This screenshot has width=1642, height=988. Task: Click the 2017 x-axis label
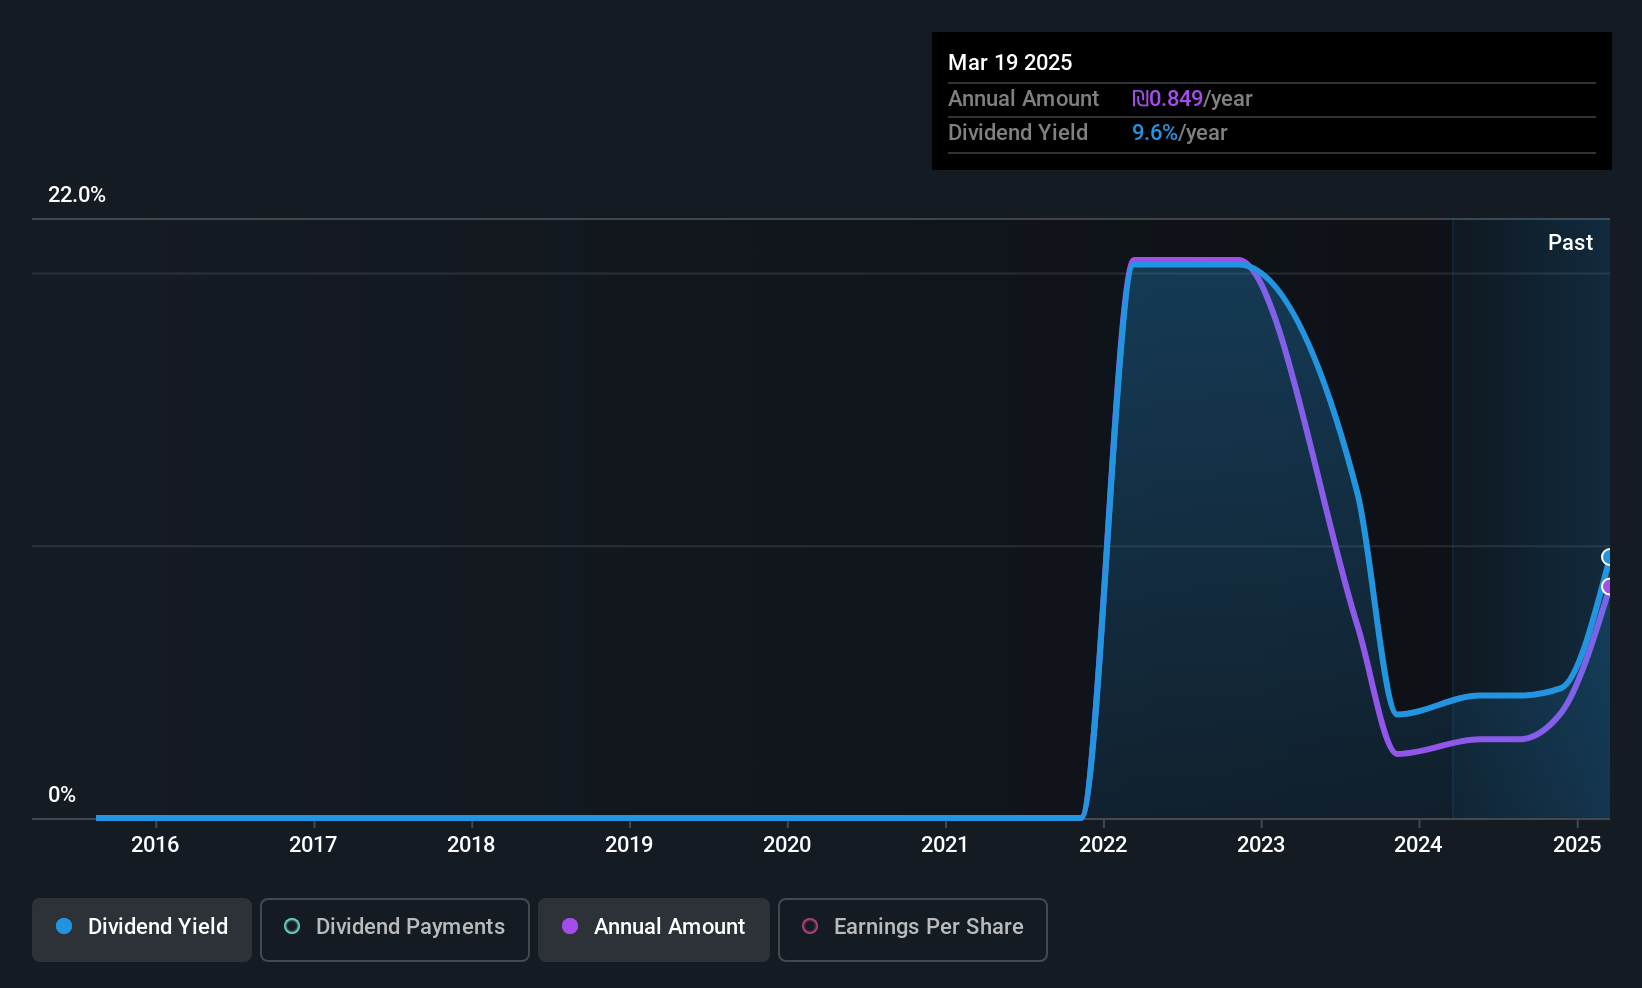[x=313, y=845]
